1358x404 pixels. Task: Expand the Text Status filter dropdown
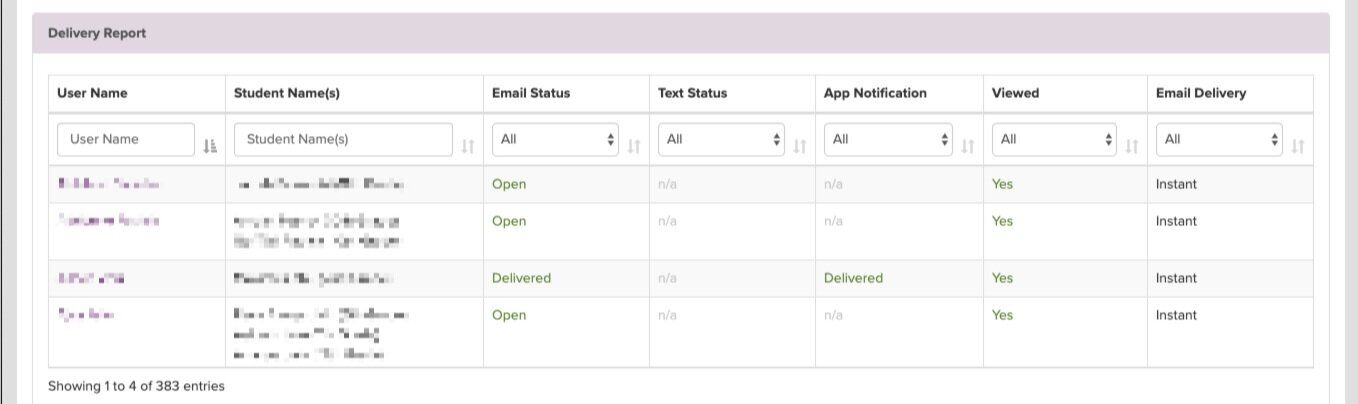tap(721, 140)
